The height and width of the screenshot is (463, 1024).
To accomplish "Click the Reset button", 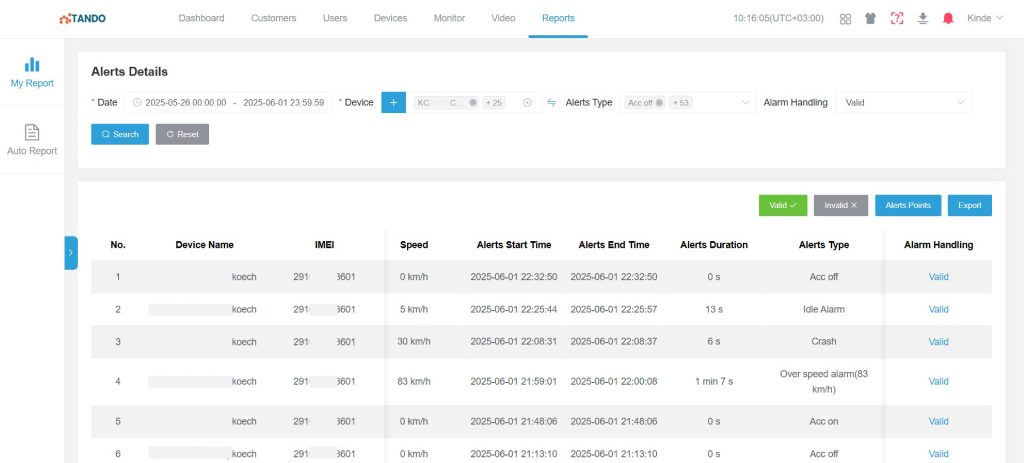I will click(x=182, y=134).
